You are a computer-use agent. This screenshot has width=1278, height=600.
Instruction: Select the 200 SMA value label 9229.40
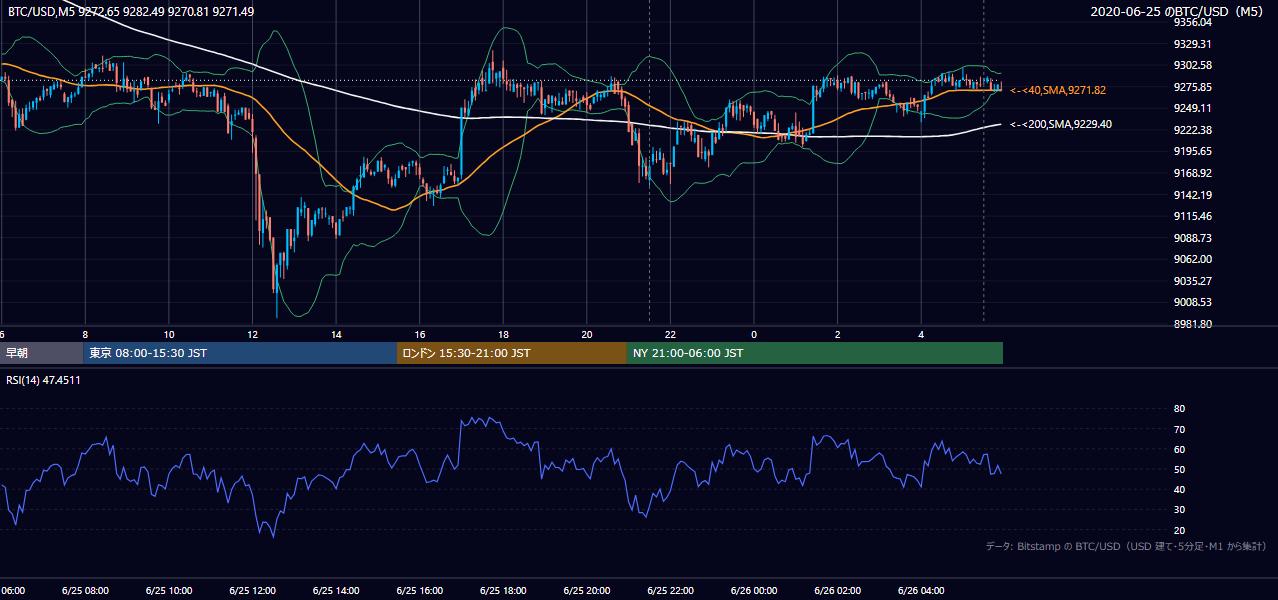coord(1060,125)
